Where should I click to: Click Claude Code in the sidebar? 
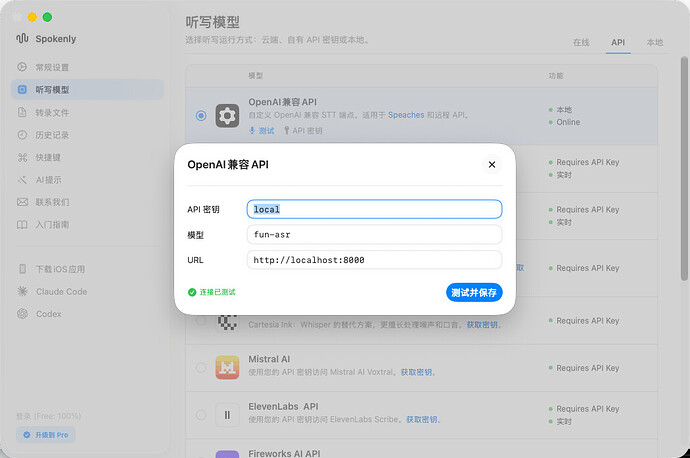coord(87,291)
